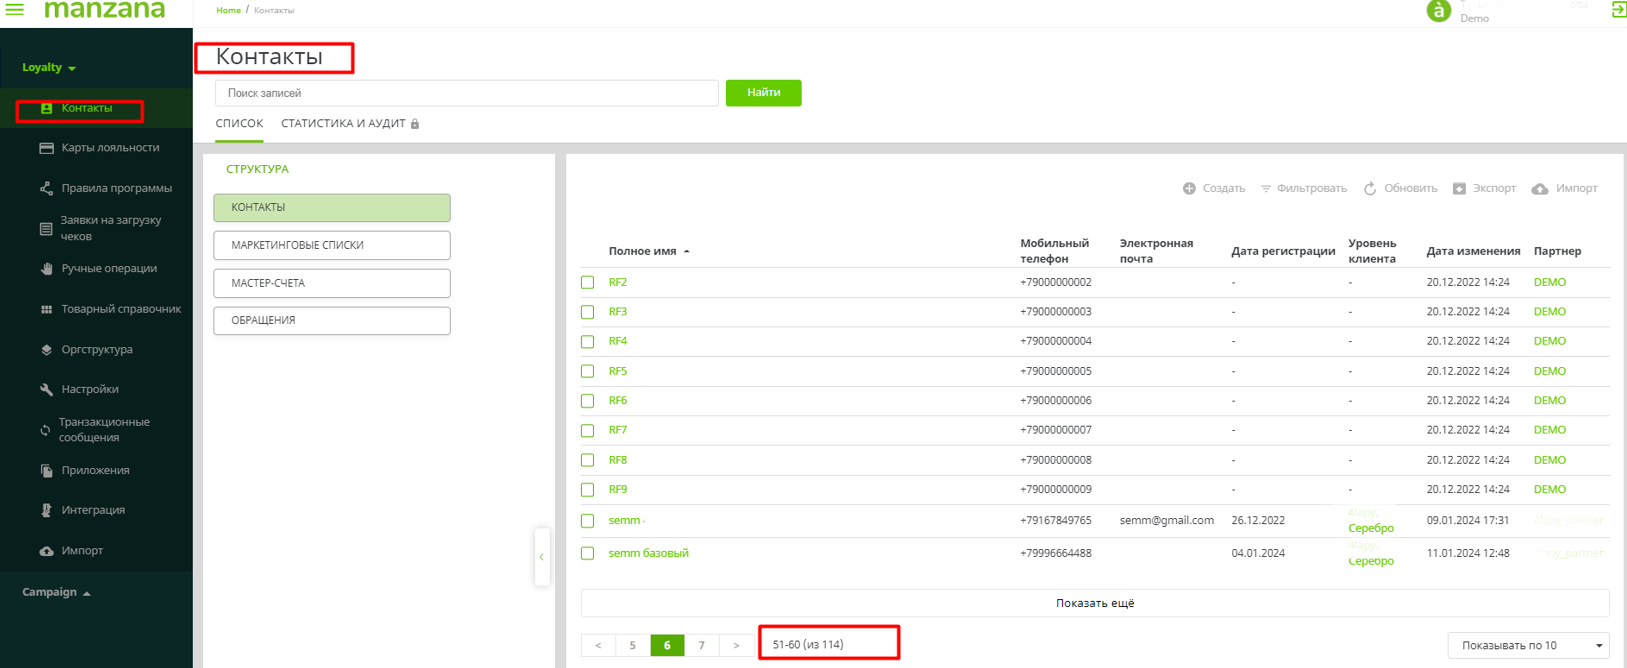Click the Правила программы sidebar icon
Viewport: 1627px width, 668px height.
tap(46, 188)
